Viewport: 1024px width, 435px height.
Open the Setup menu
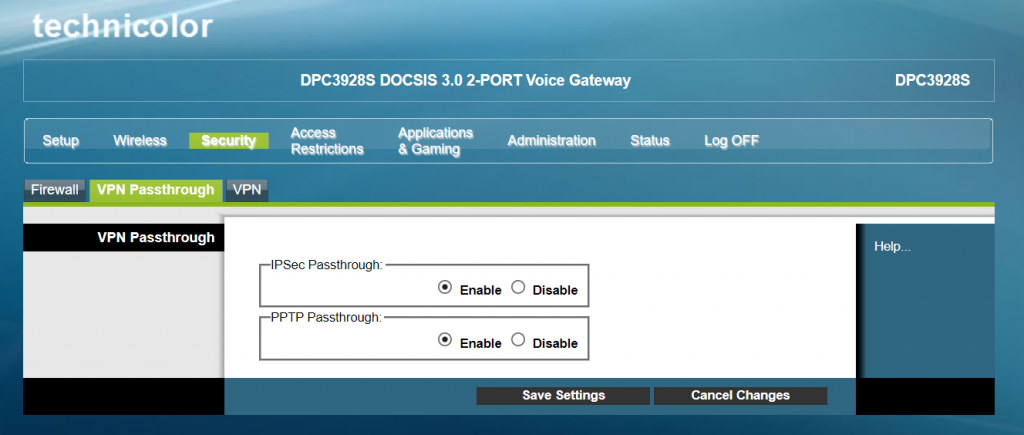[x=61, y=140]
